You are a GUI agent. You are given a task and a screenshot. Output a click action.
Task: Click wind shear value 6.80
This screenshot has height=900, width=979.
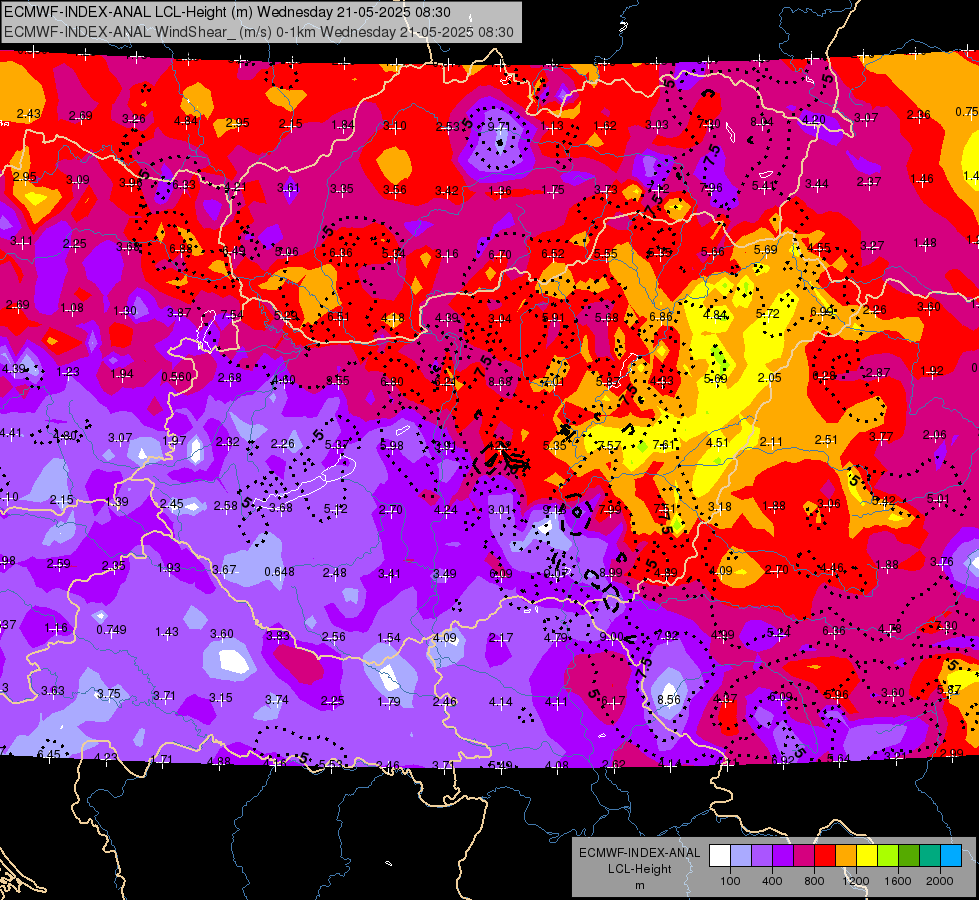(392, 382)
